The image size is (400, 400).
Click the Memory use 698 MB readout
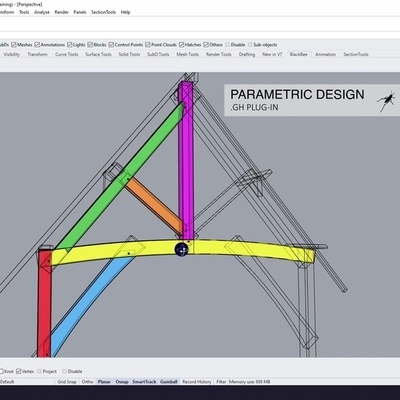(x=250, y=382)
